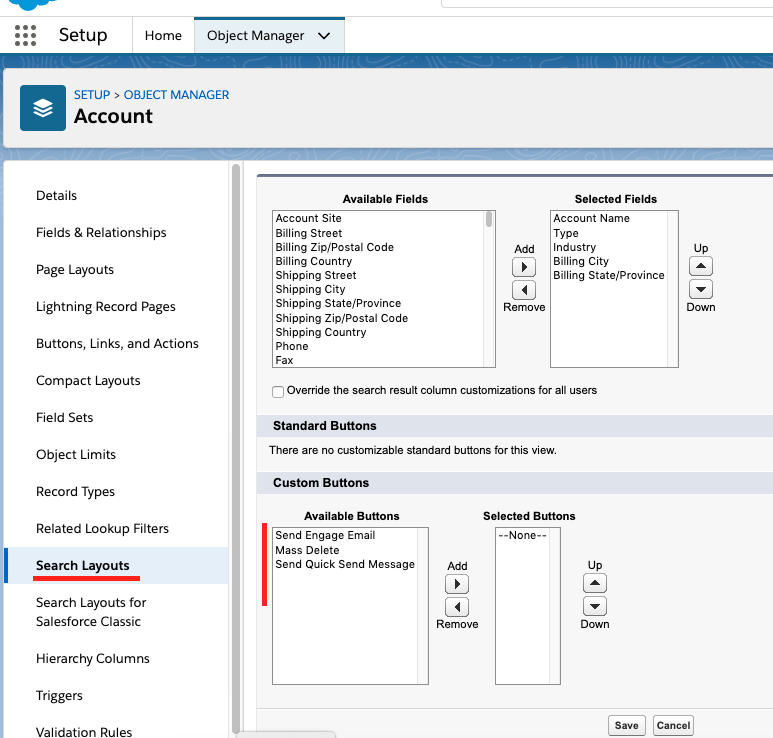Select Industry in Selected Fields
The width and height of the screenshot is (773, 738).
pyautogui.click(x=574, y=247)
